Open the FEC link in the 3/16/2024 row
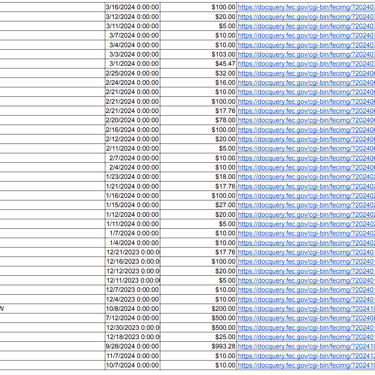The height and width of the screenshot is (375, 375). click(306, 7)
